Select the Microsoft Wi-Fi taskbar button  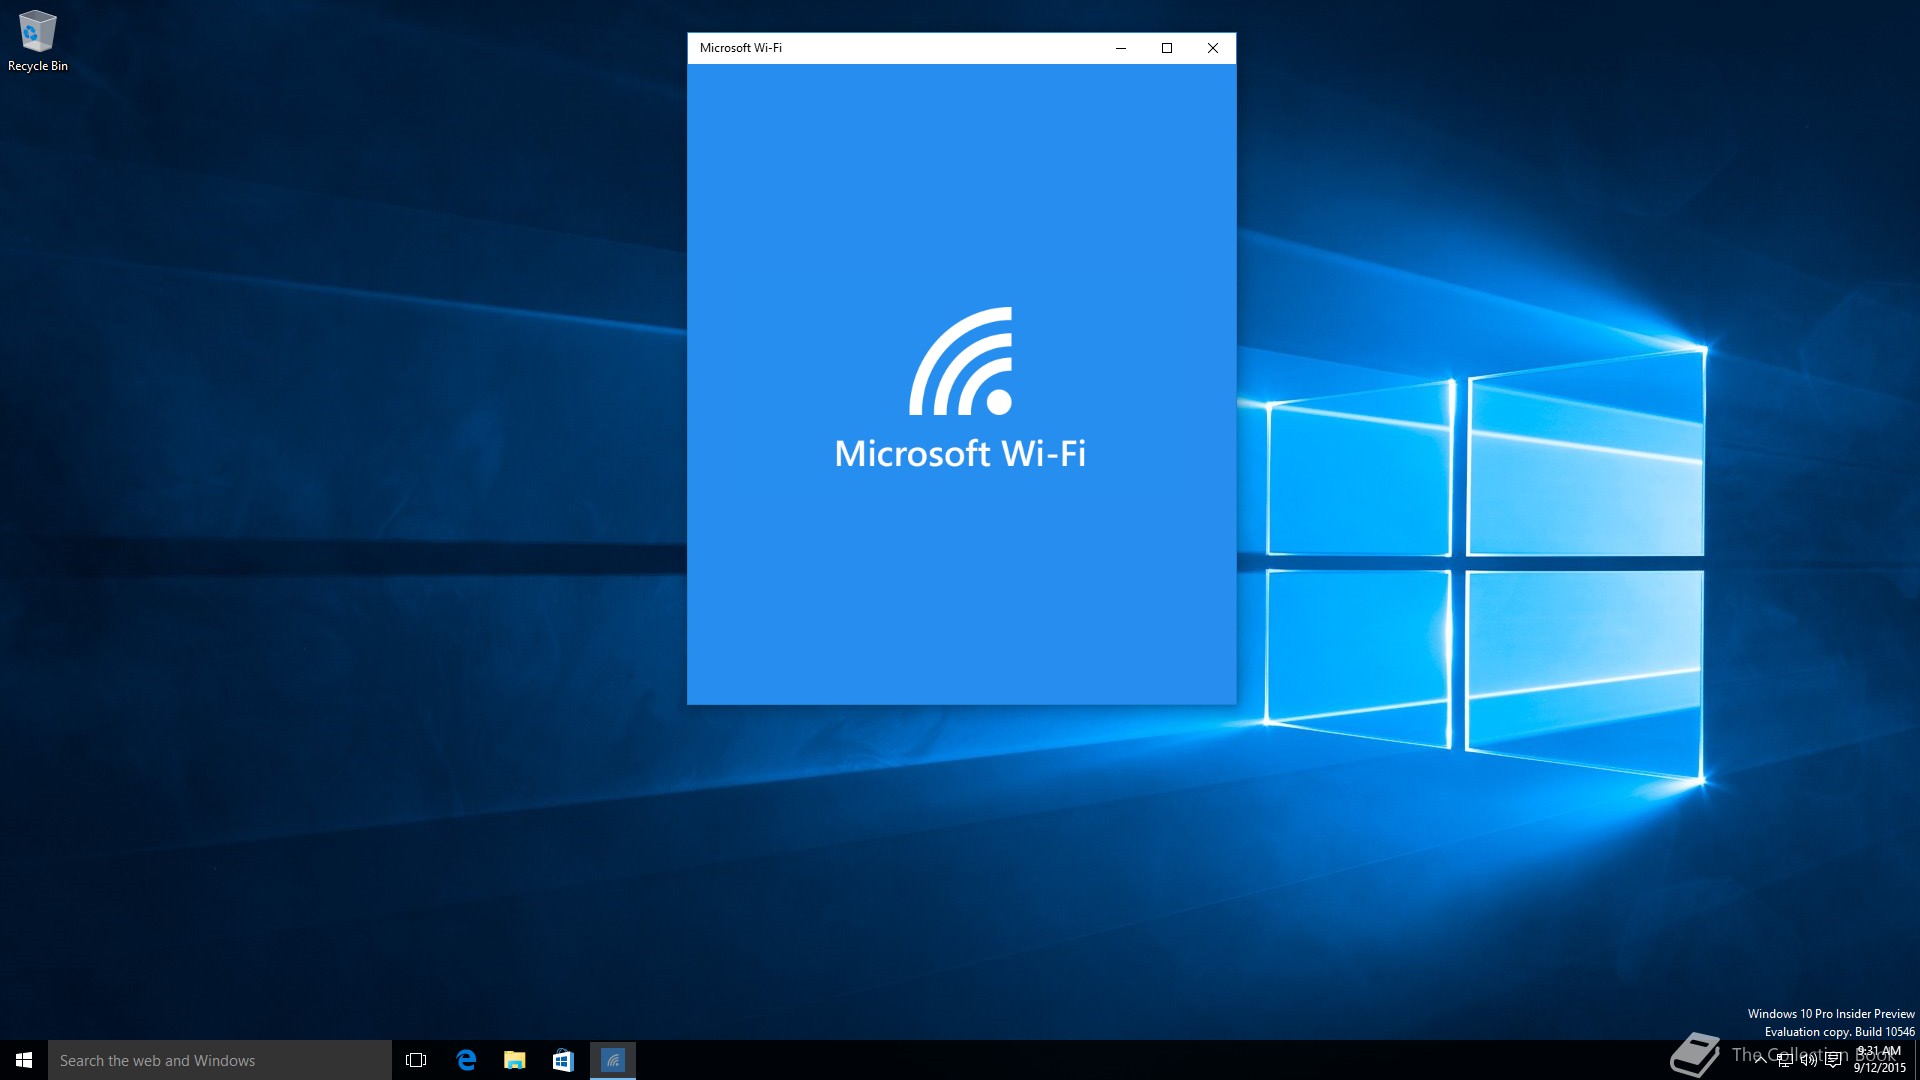click(x=613, y=1060)
